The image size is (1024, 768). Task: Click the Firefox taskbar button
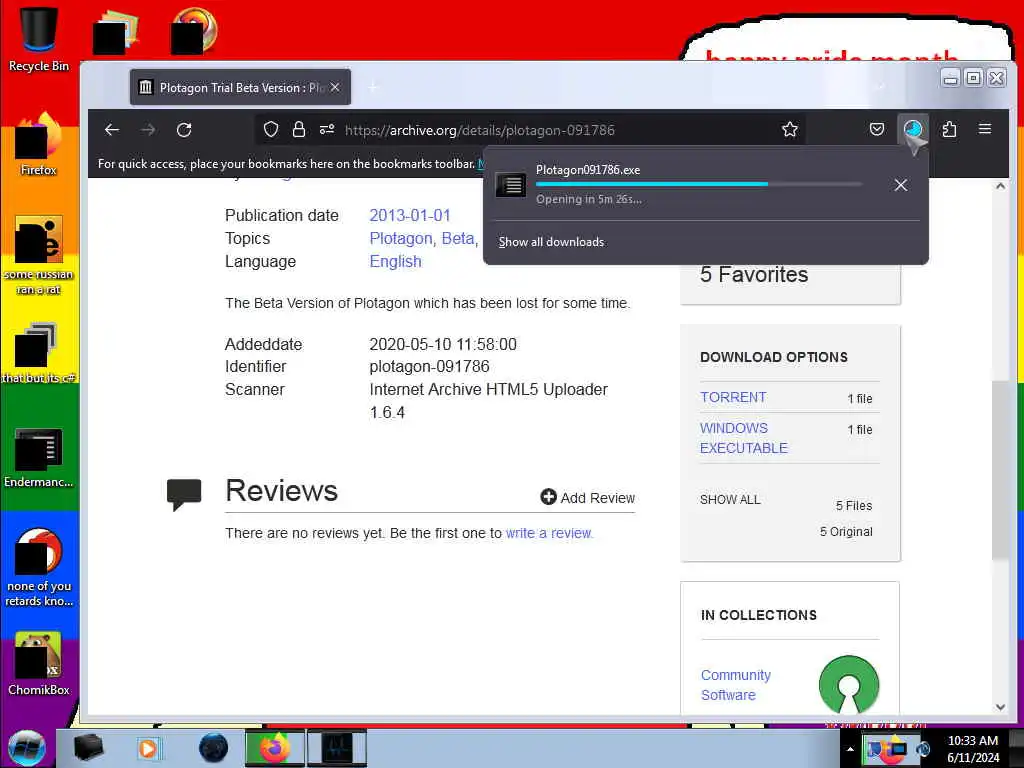click(274, 748)
